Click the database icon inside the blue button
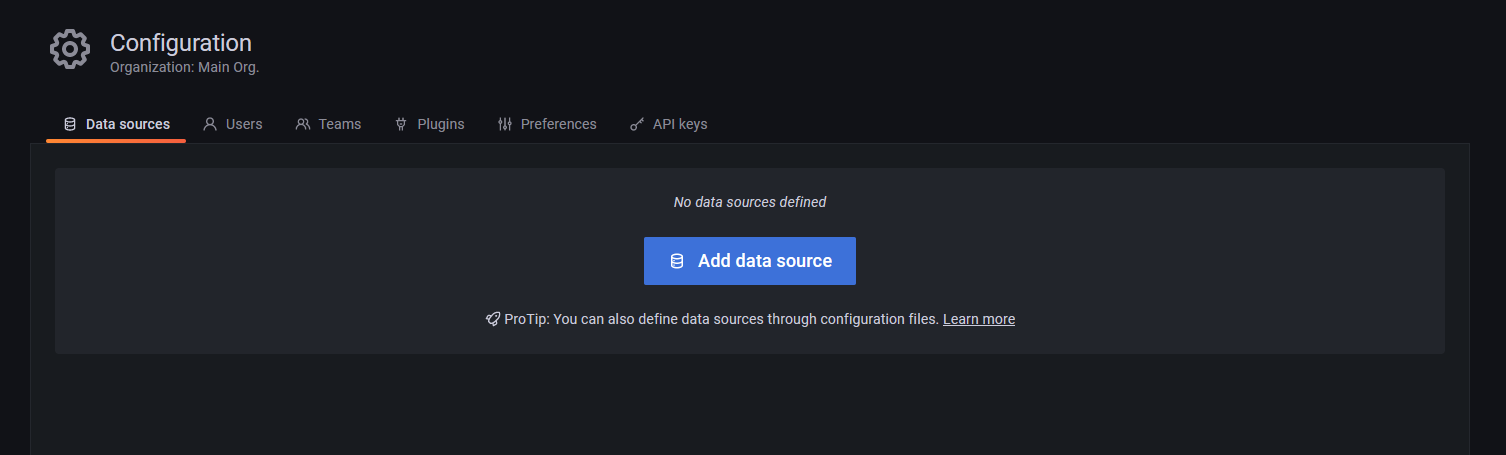1506x455 pixels. click(x=677, y=261)
